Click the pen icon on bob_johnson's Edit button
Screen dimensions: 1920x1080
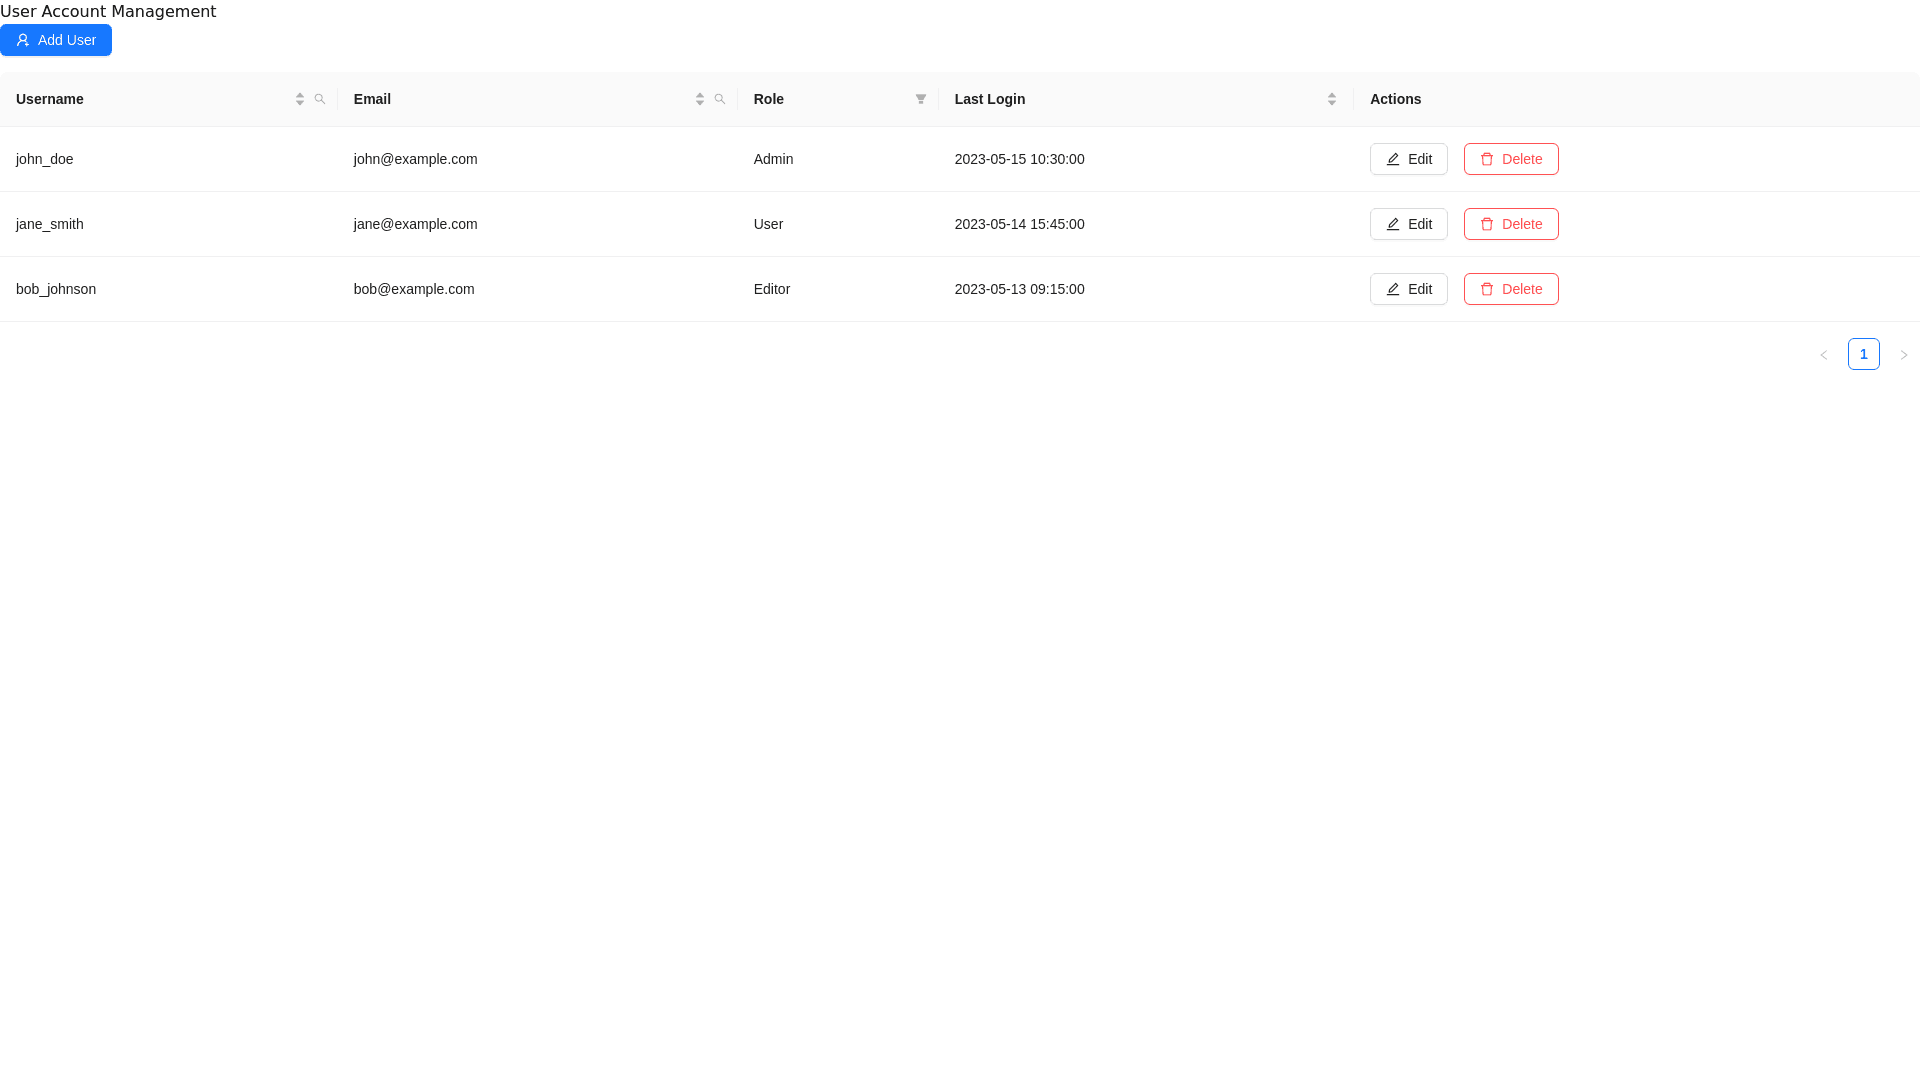tap(1393, 289)
